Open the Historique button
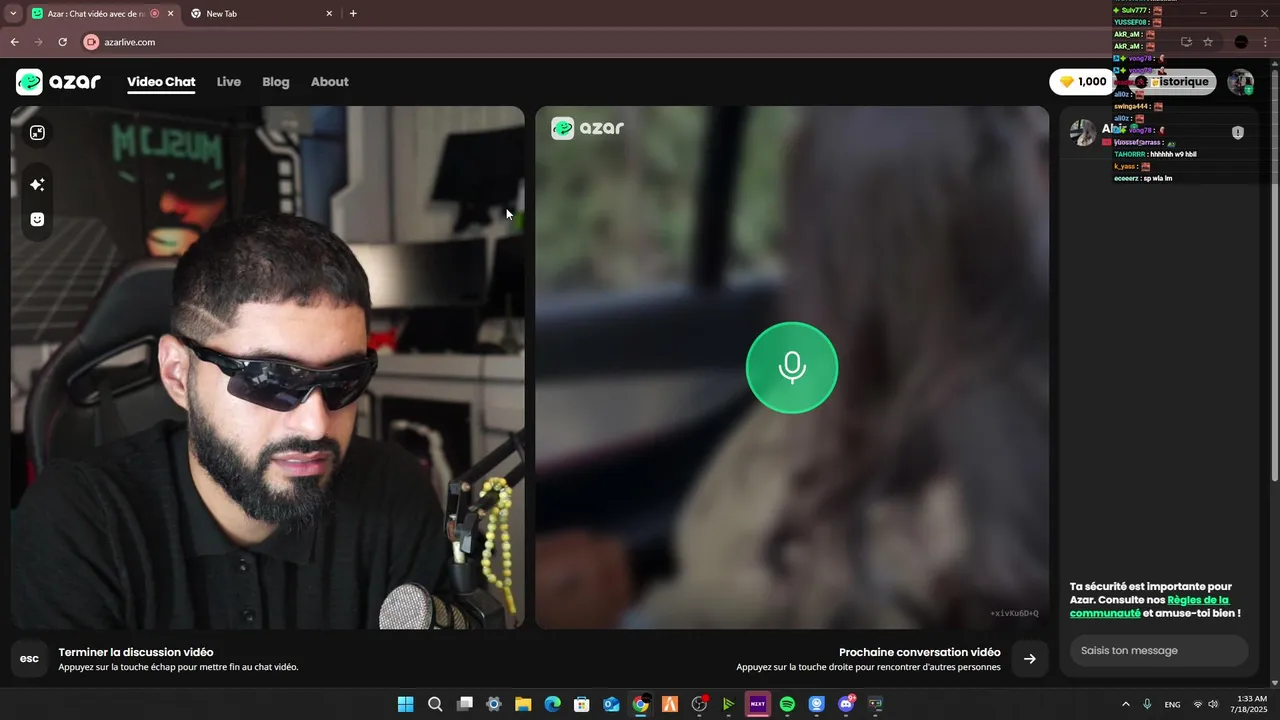This screenshot has width=1280, height=720. tap(1172, 82)
